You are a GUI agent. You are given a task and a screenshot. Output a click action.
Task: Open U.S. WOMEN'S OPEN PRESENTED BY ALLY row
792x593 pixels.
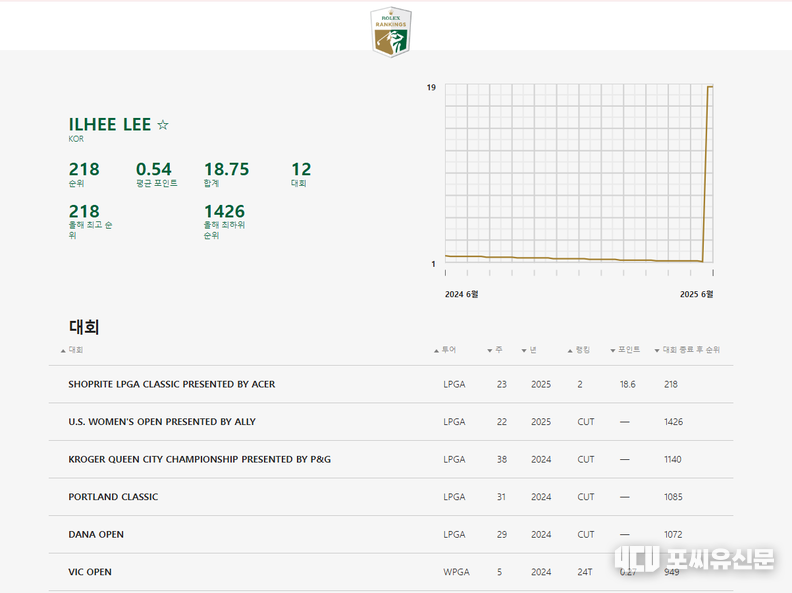coord(391,422)
